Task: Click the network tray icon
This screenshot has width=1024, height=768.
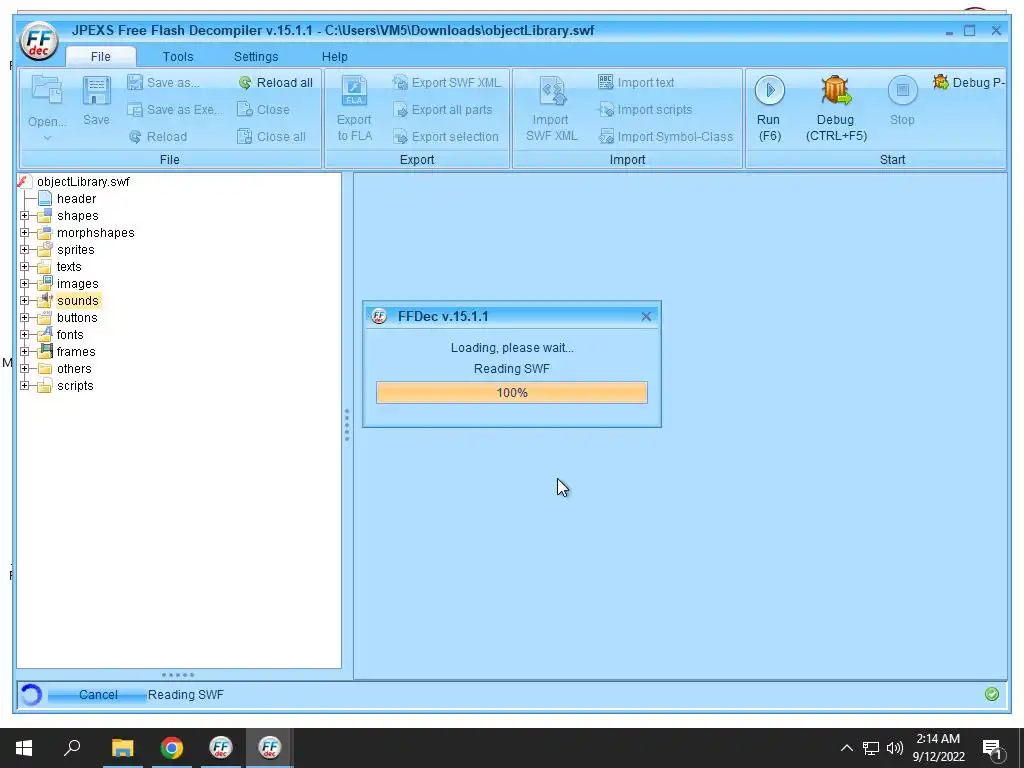Action: (871, 748)
